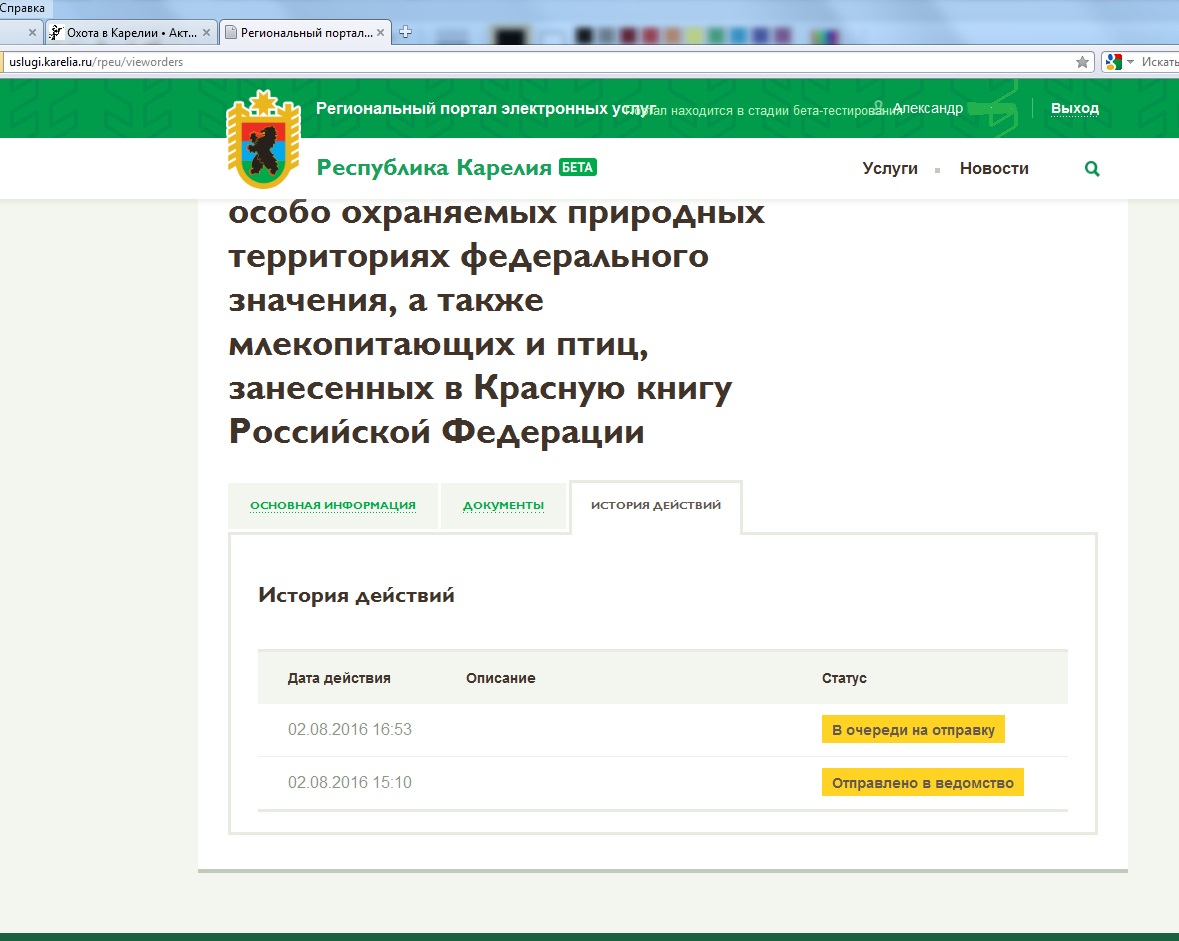Open a new browser tab with plus icon
This screenshot has height=941, width=1179.
click(x=405, y=32)
